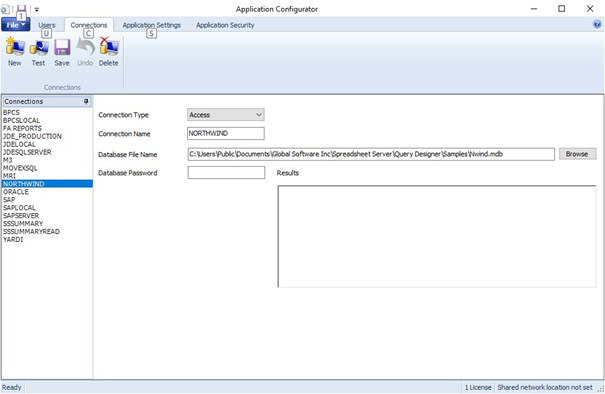Minimize the Application Configurator window
The height and width of the screenshot is (394, 605).
point(534,9)
